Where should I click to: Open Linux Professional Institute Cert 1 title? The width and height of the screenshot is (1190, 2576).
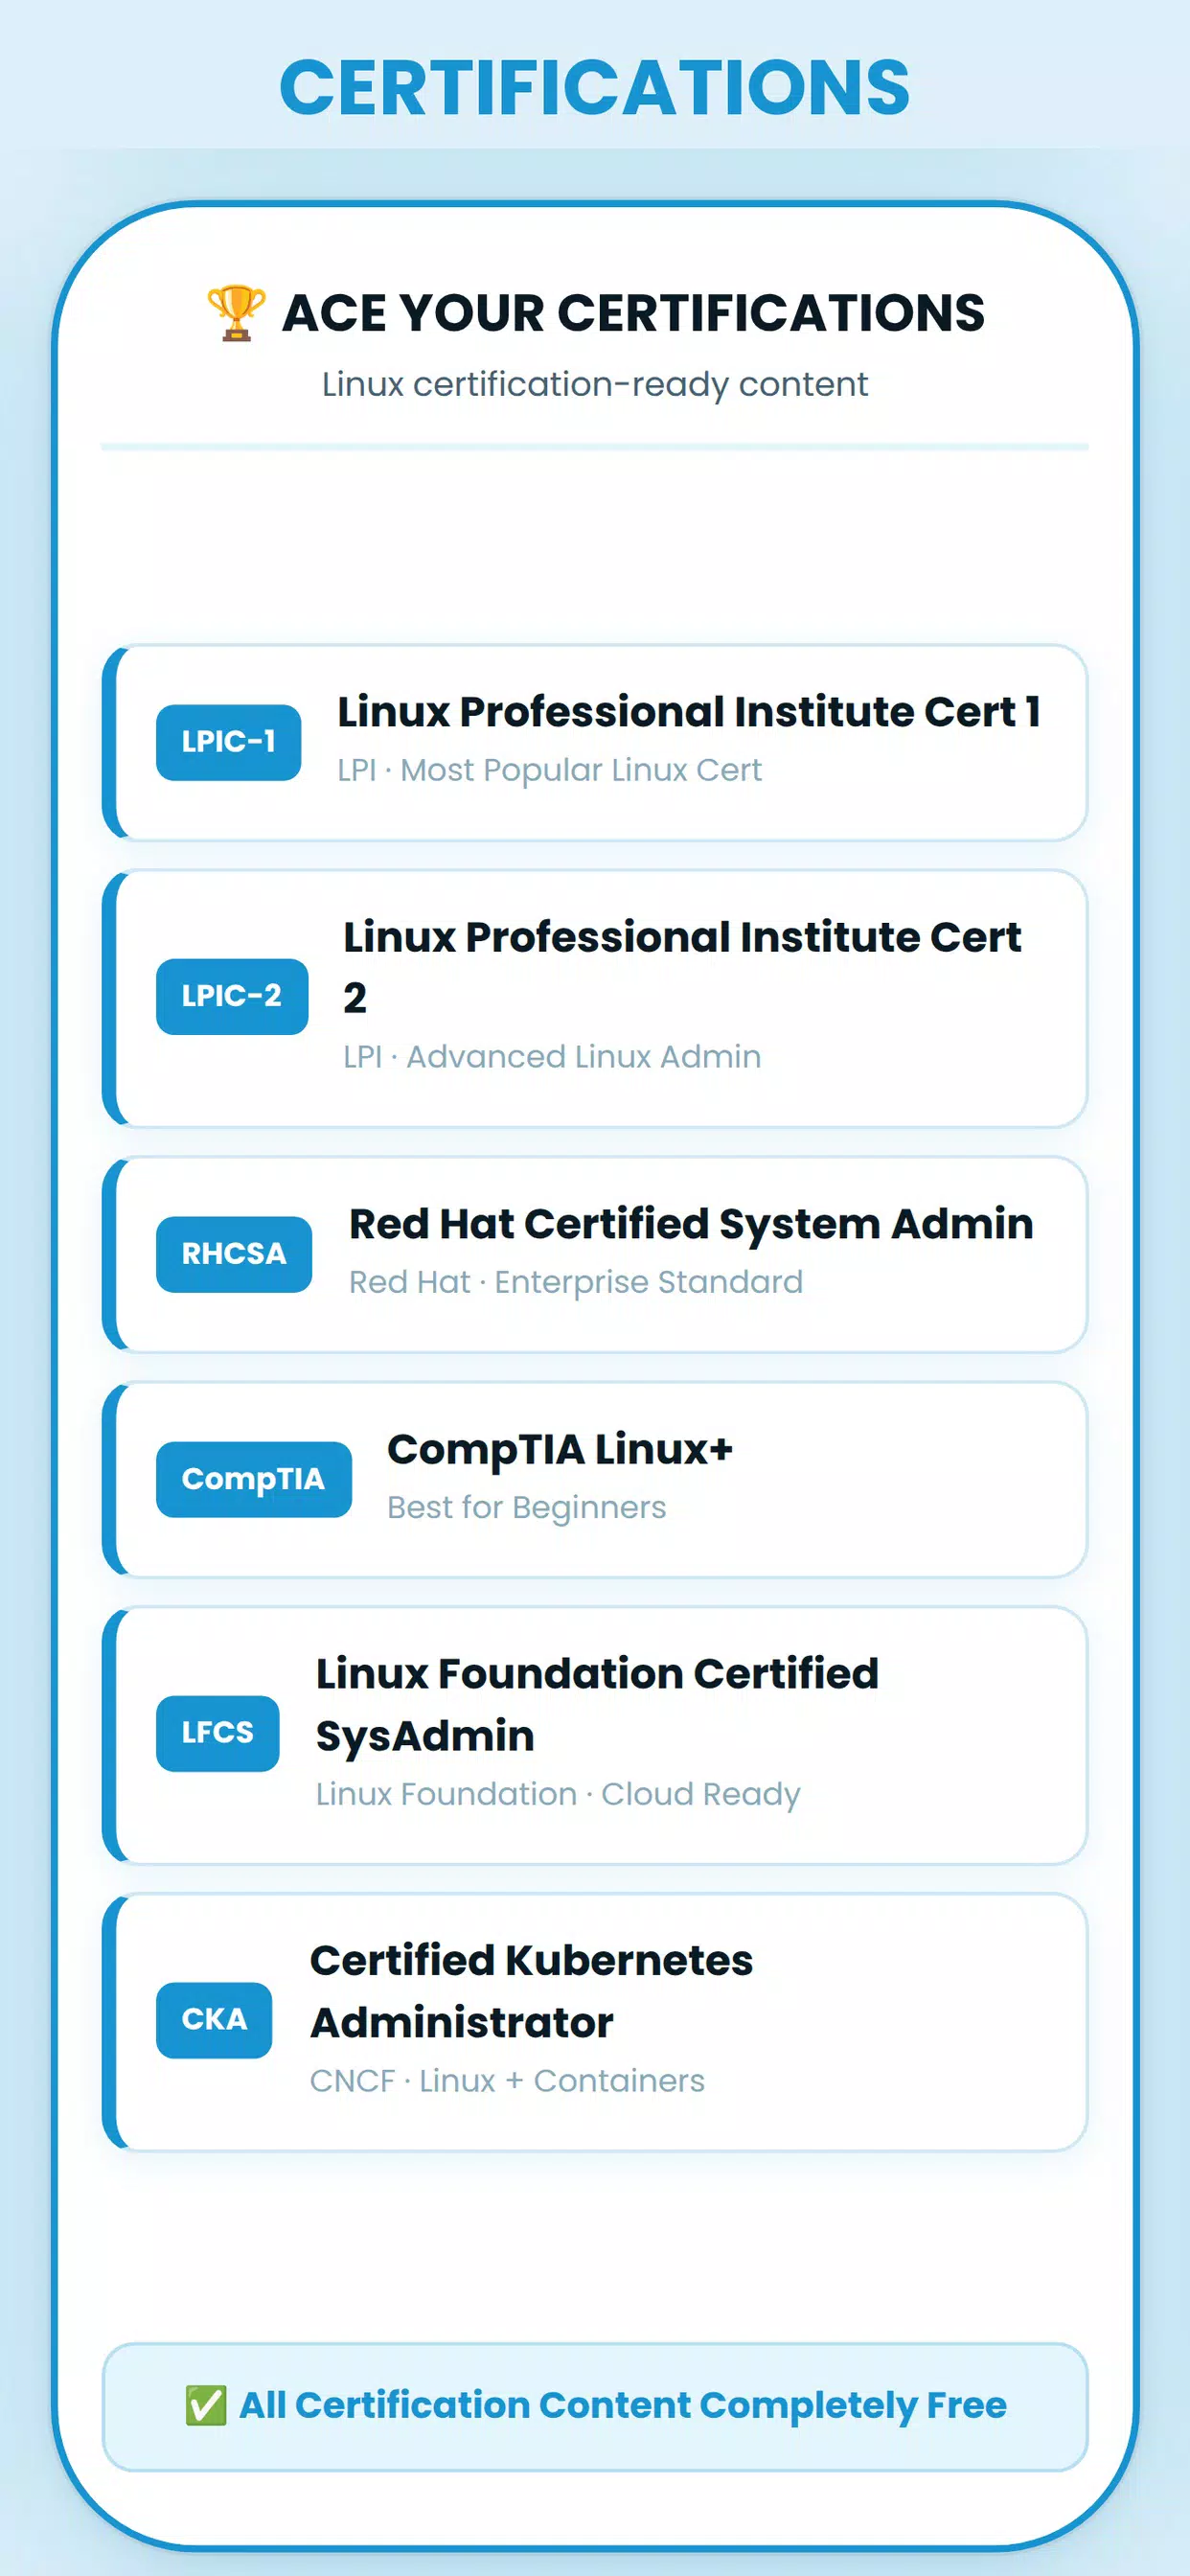[x=689, y=712]
